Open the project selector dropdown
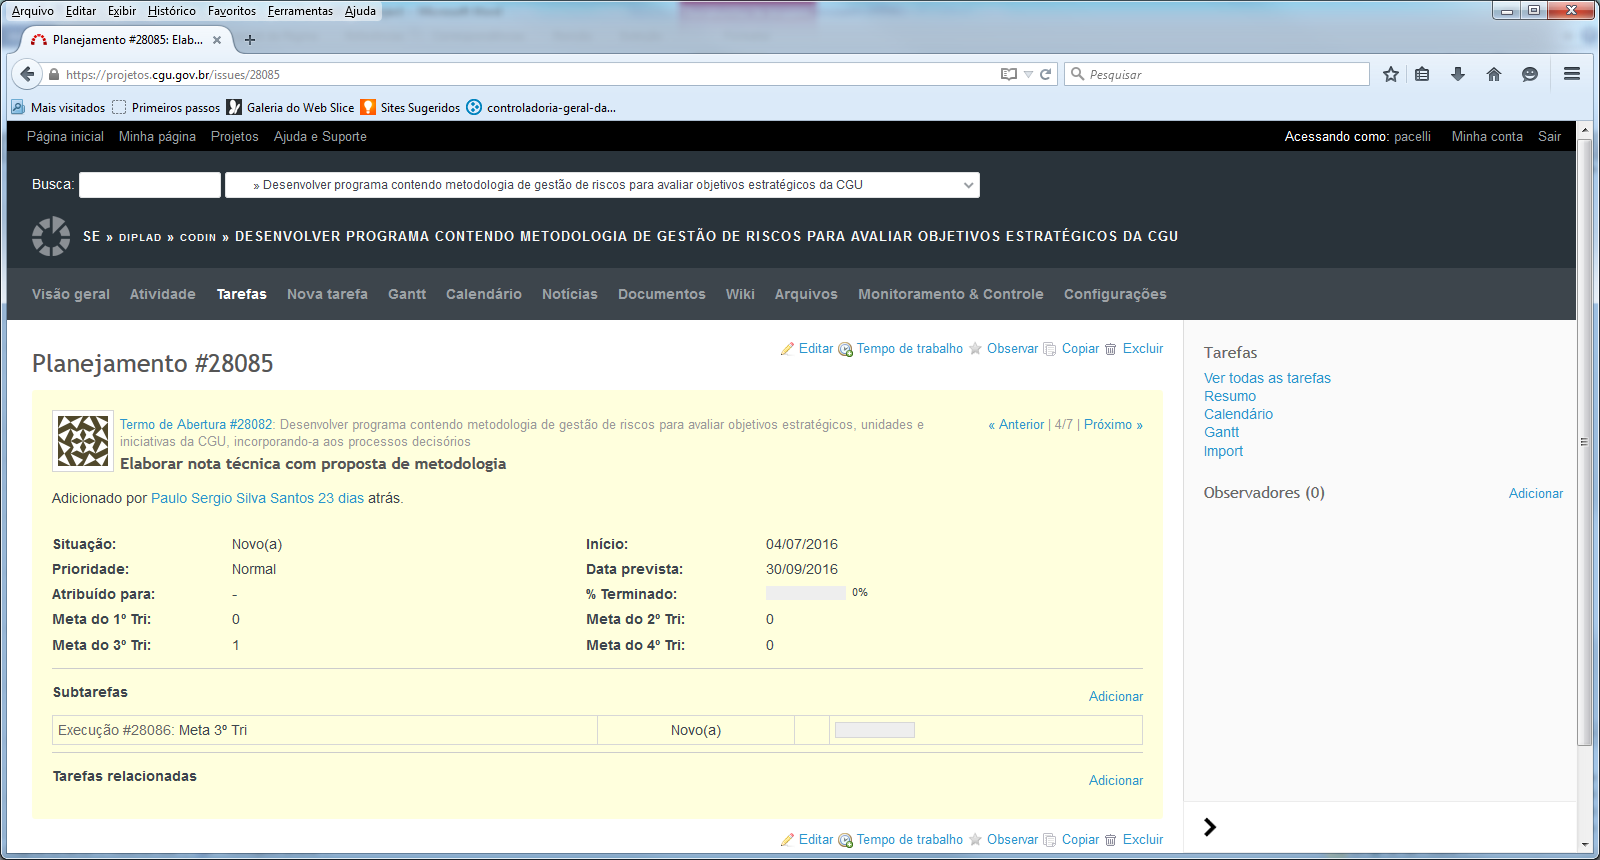The height and width of the screenshot is (860, 1600). pyautogui.click(x=602, y=185)
